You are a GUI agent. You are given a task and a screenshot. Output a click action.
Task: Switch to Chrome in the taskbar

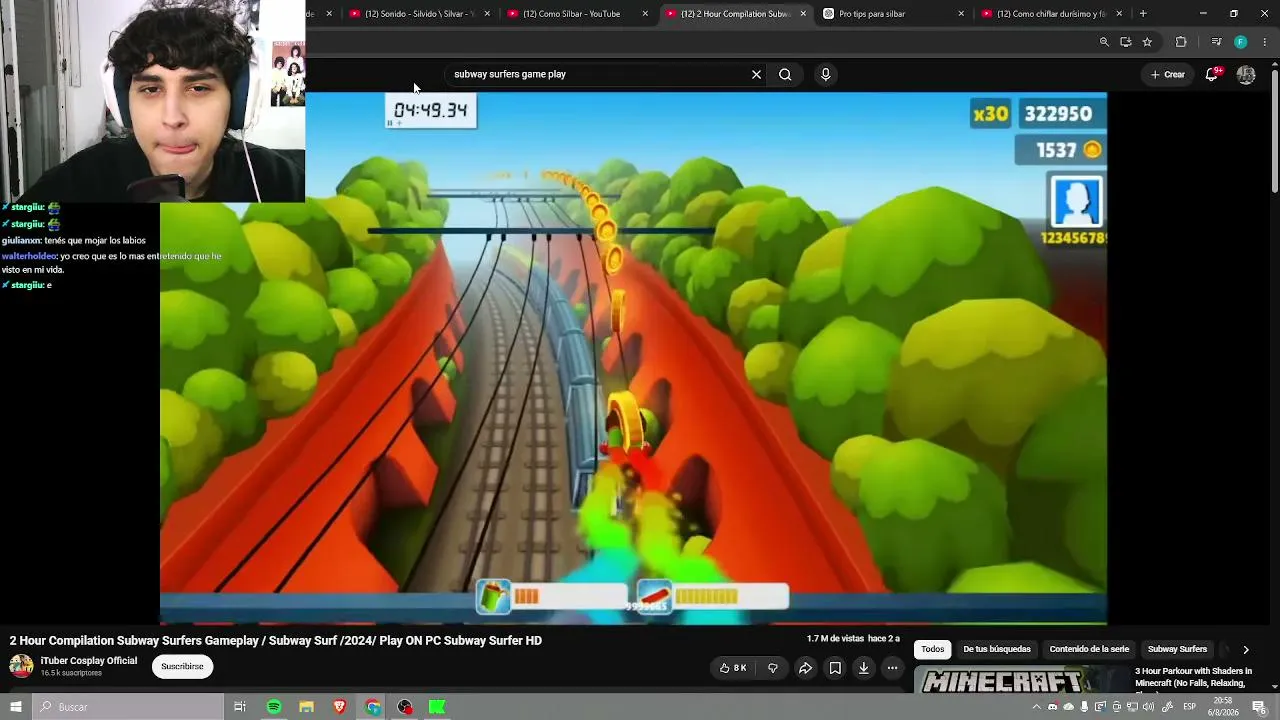click(x=373, y=707)
